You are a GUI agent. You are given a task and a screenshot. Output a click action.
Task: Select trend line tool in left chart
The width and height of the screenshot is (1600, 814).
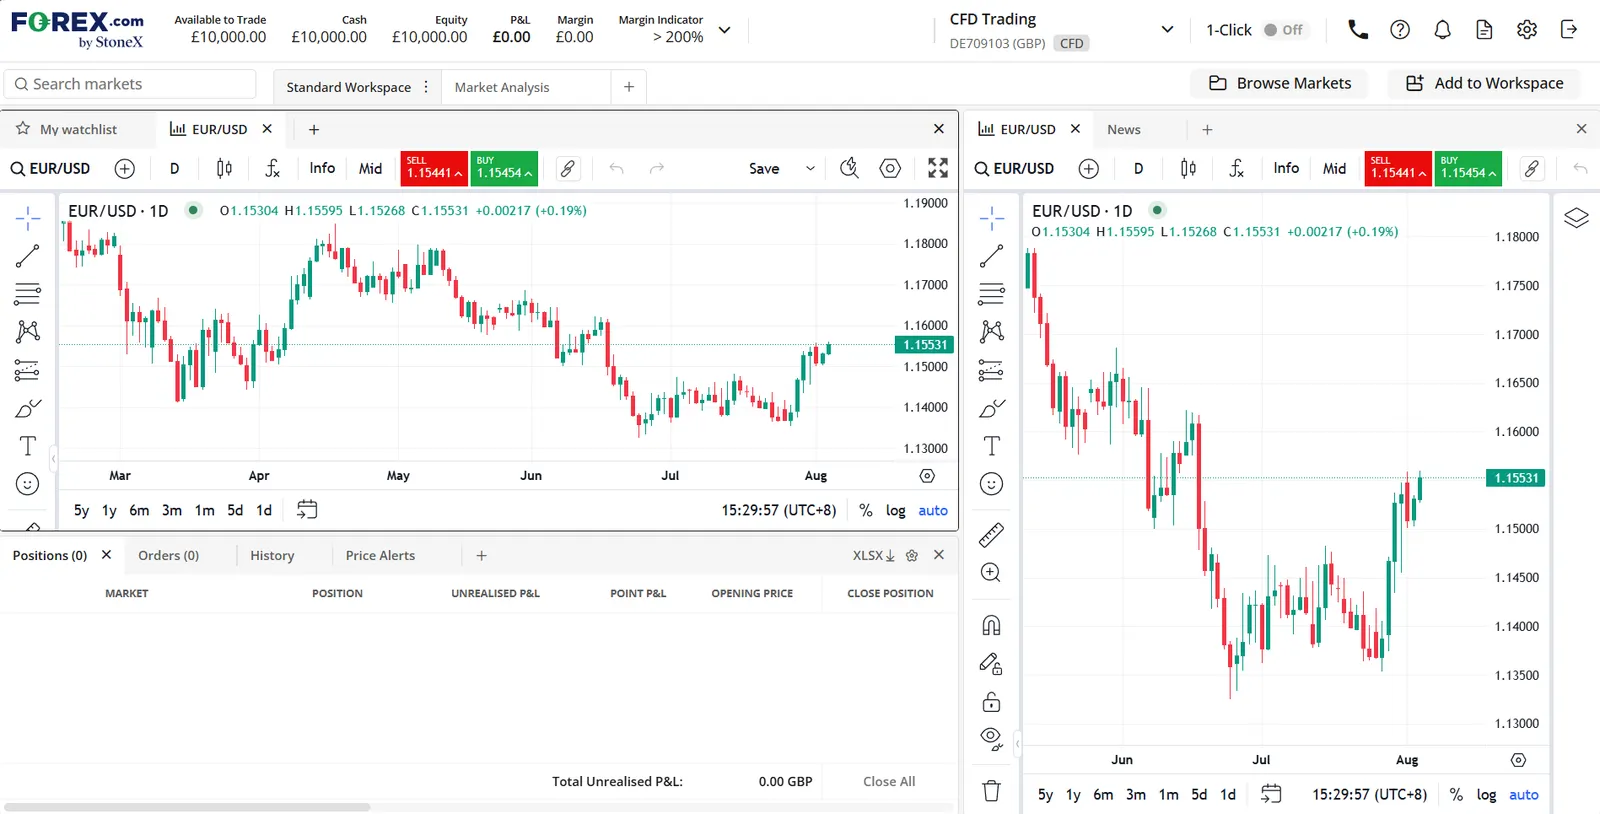coord(28,256)
